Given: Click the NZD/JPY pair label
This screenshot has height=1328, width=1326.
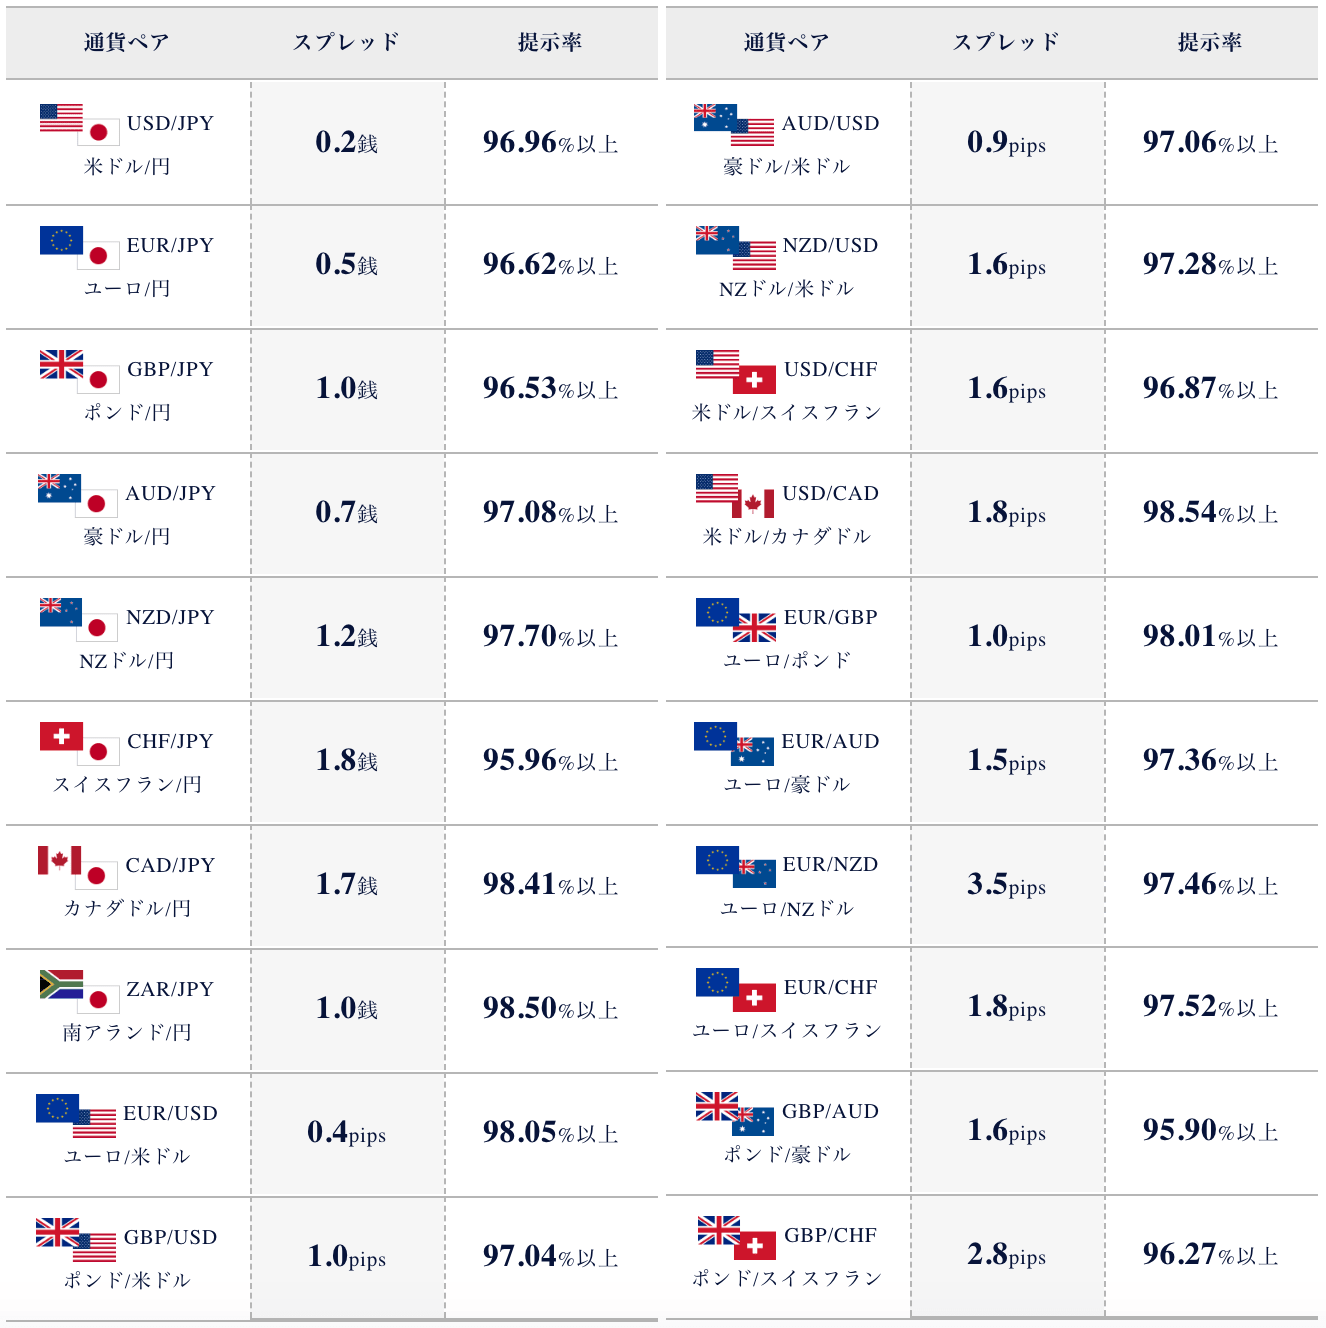Looking at the screenshot, I should tap(170, 617).
